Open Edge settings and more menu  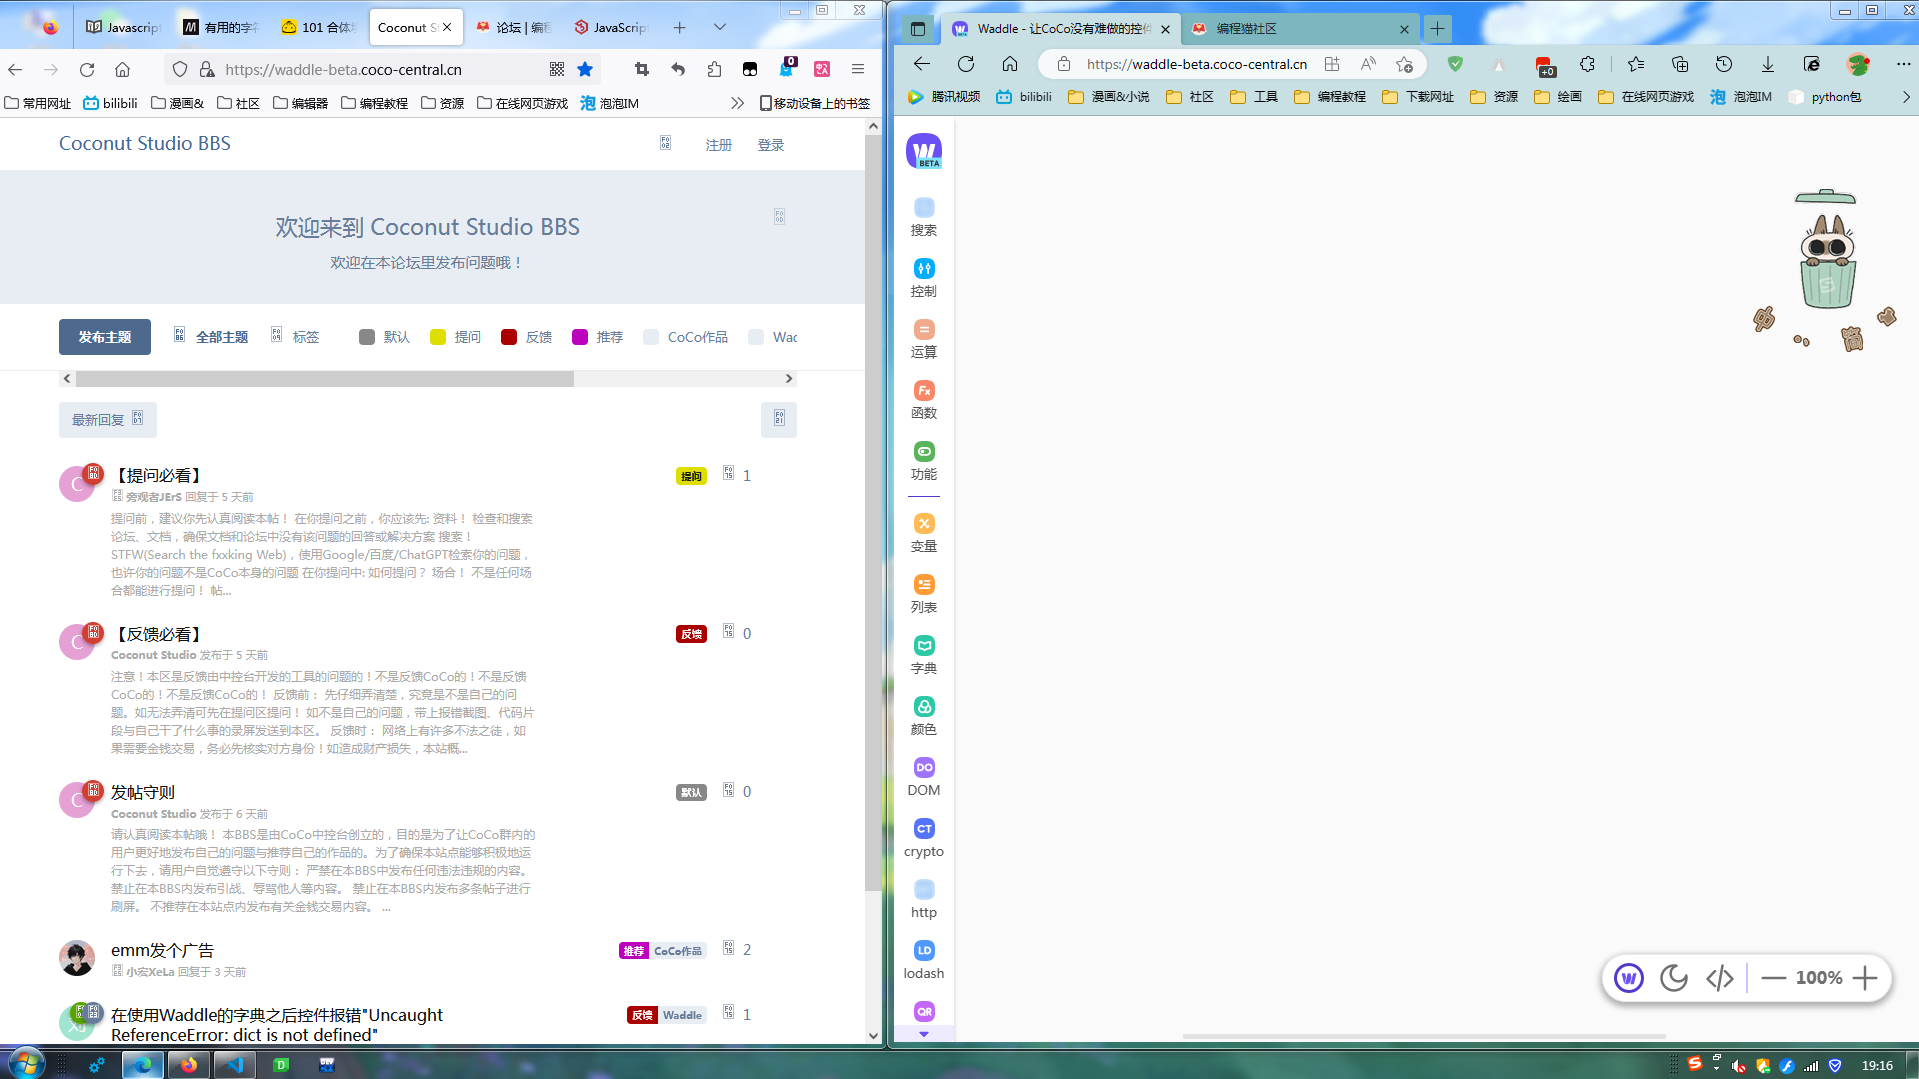coord(1903,64)
